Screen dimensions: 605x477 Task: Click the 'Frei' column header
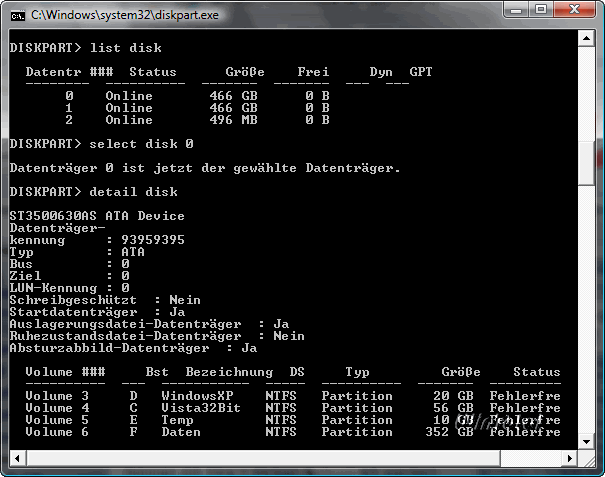point(313,72)
